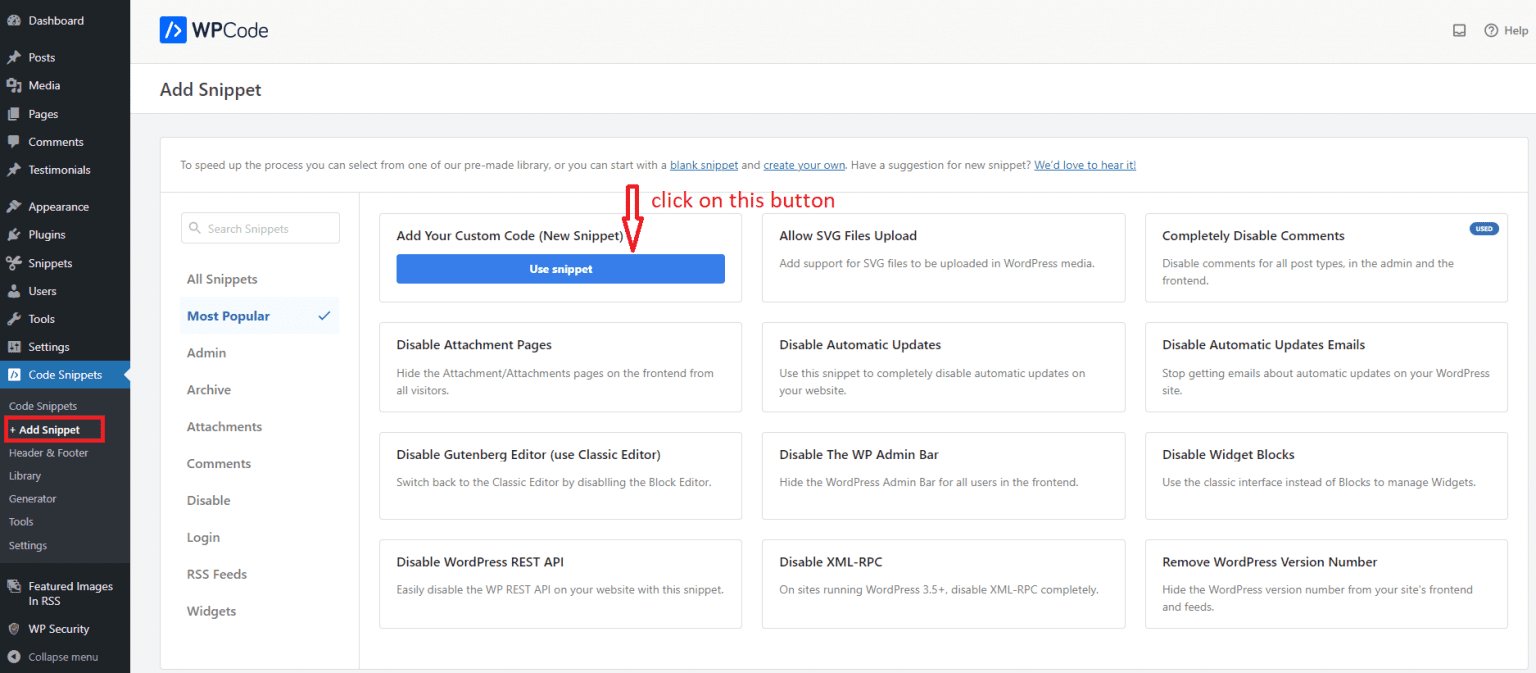Select the Media library icon
The width and height of the screenshot is (1536, 673).
[14, 85]
